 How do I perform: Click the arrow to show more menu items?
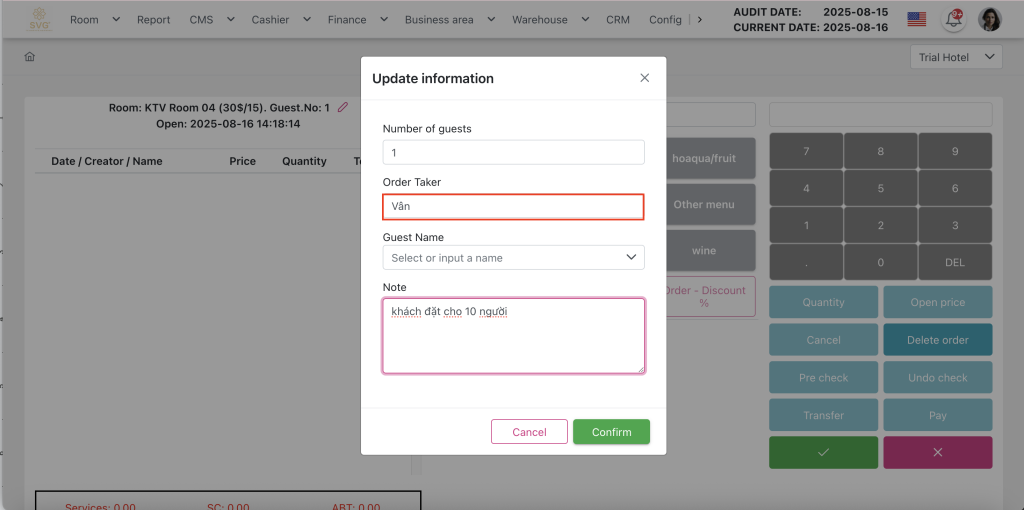tap(699, 19)
